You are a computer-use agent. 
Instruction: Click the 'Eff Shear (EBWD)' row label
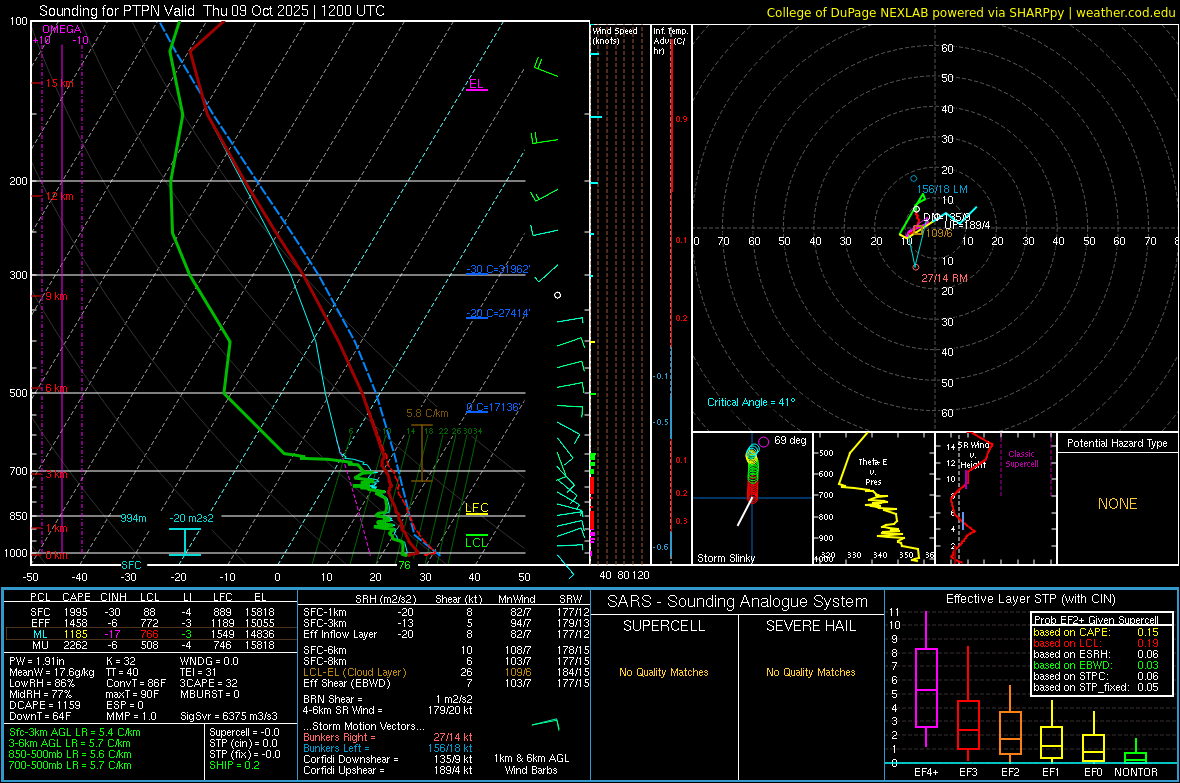pos(347,684)
